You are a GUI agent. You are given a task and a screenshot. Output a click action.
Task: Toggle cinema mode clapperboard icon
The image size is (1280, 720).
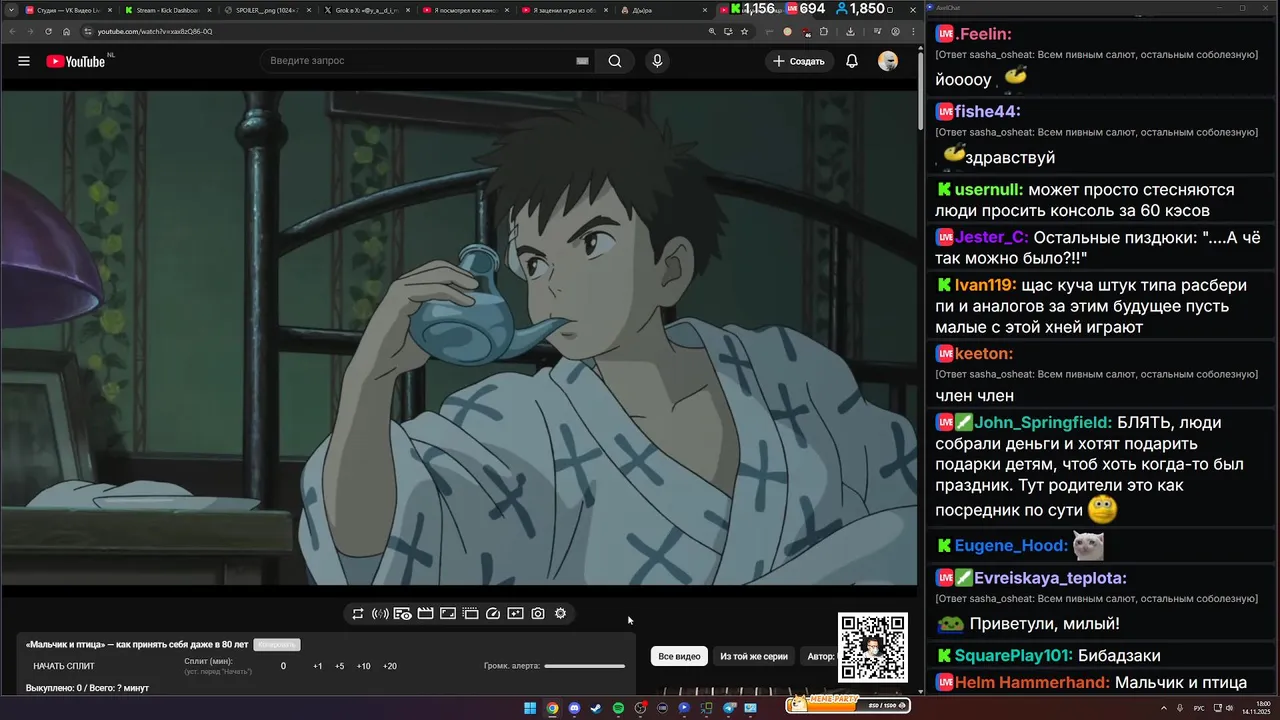(x=425, y=613)
